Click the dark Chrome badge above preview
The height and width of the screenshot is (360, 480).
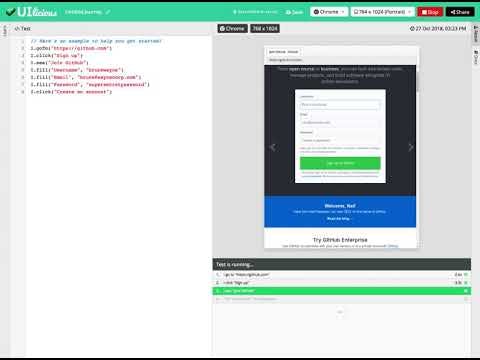click(x=232, y=29)
